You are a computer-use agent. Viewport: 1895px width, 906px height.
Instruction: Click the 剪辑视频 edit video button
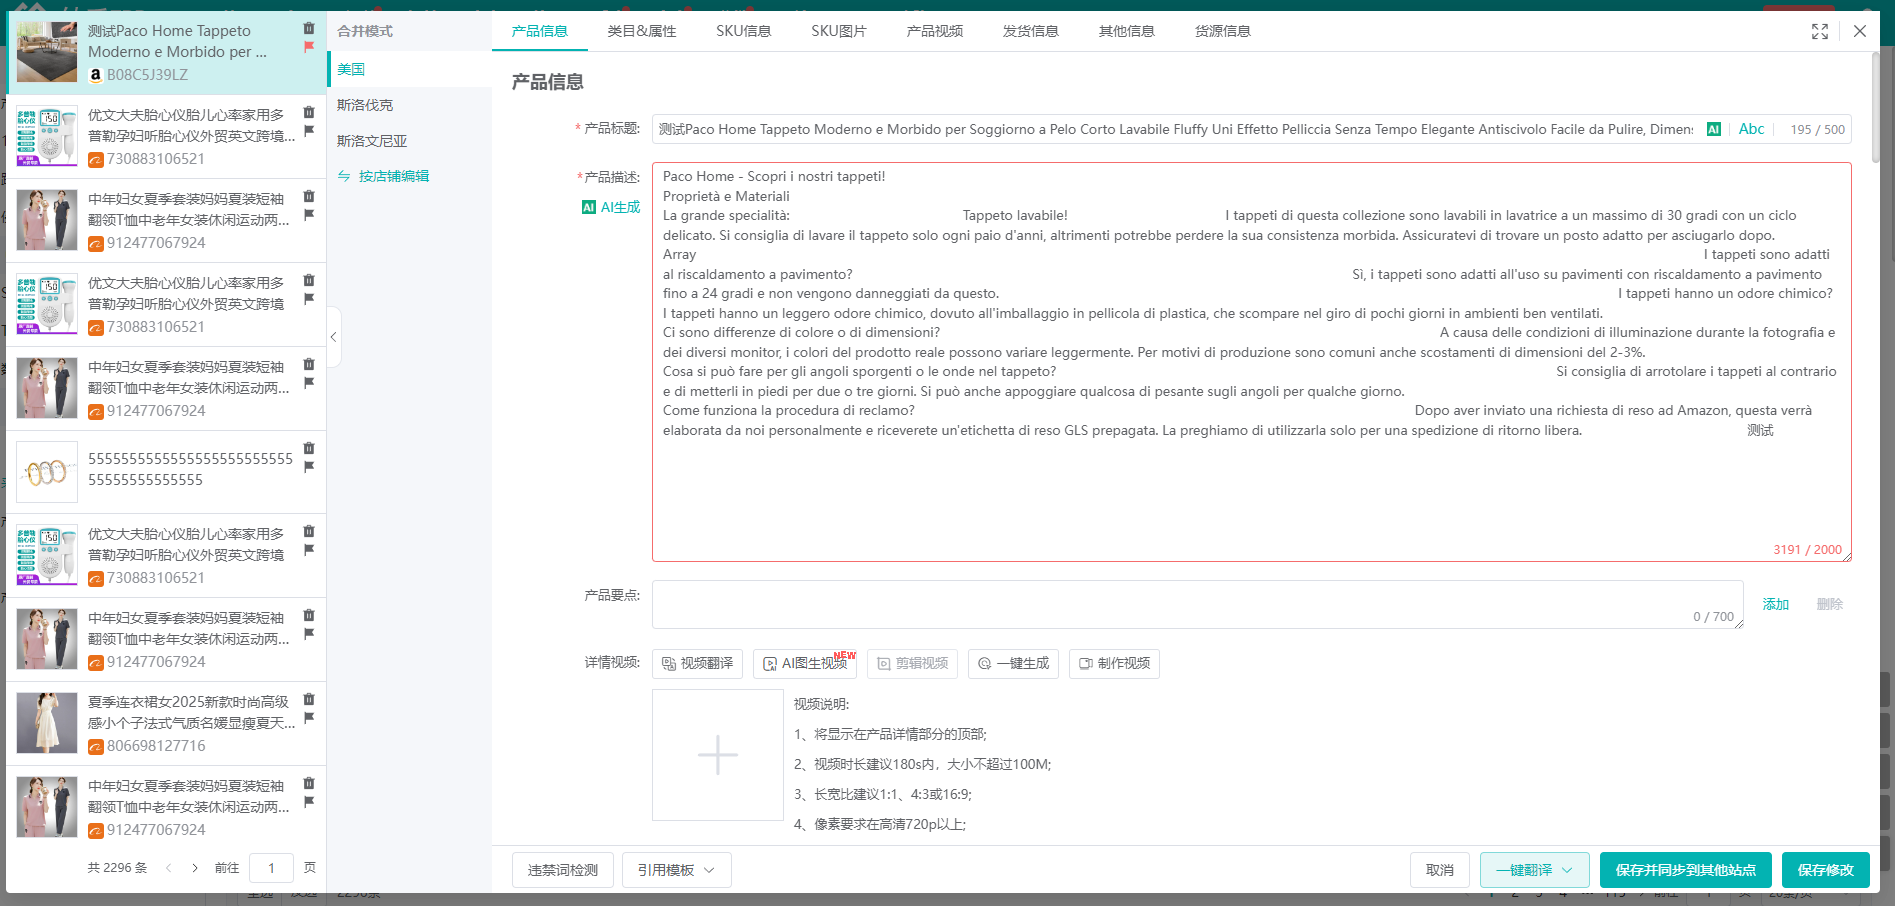point(912,663)
